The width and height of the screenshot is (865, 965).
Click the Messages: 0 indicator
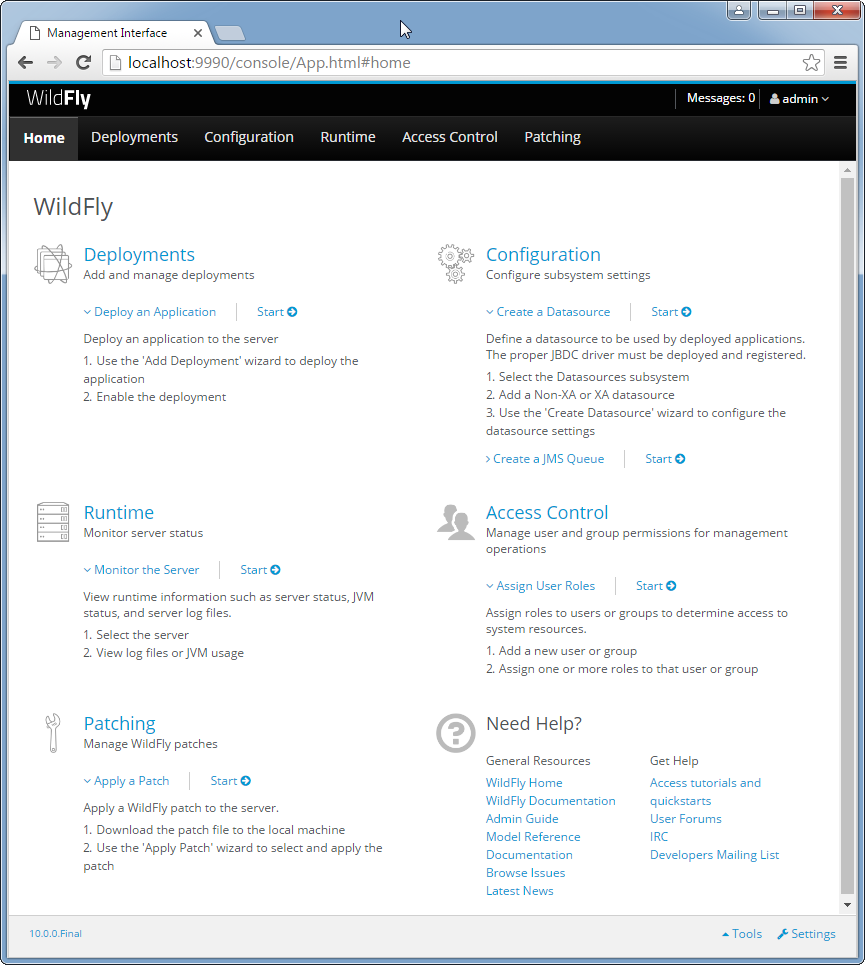click(720, 98)
